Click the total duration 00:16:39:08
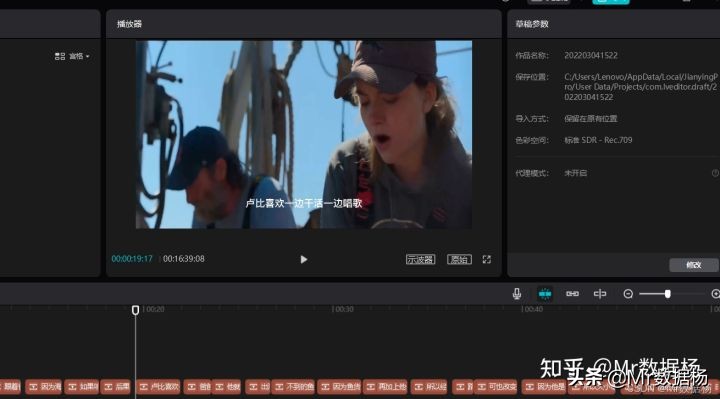Viewport: 720px width, 399px height. (184, 259)
